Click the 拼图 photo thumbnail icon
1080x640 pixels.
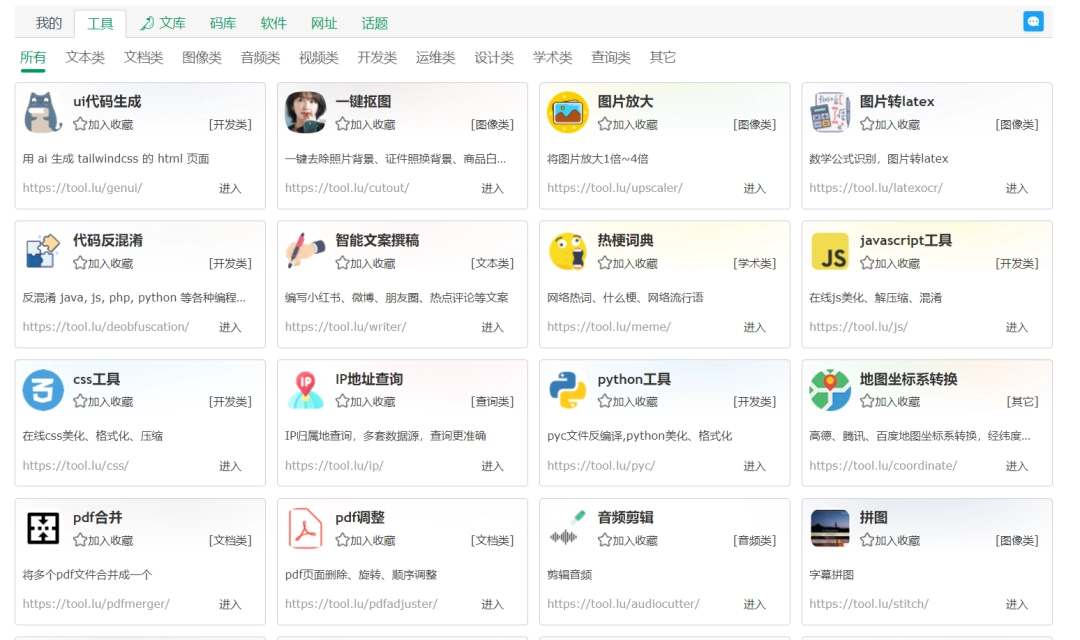830,529
